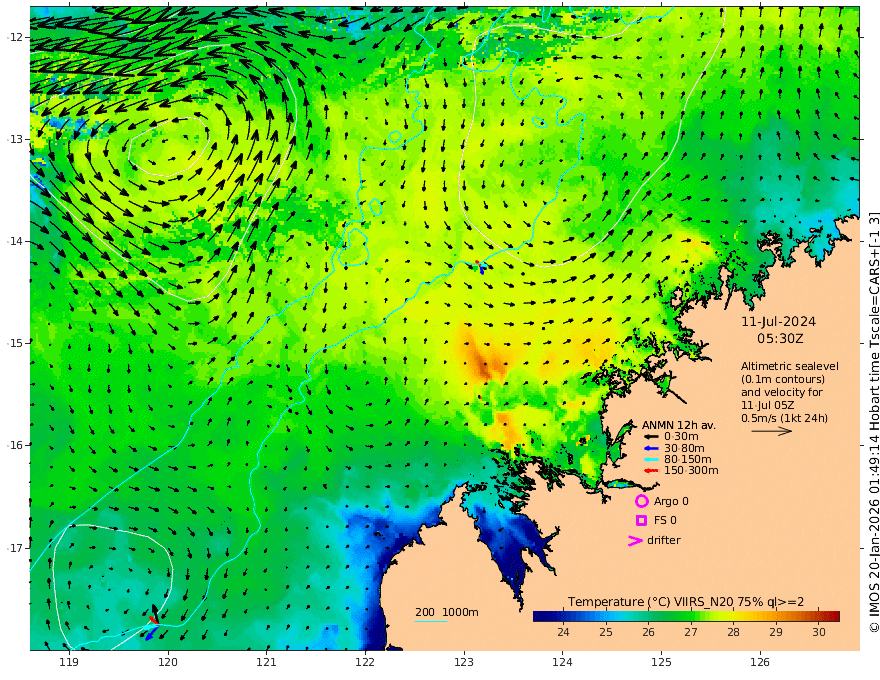Click the magenta Argo circle legend marker
This screenshot has width=880, height=680.
coord(641,501)
